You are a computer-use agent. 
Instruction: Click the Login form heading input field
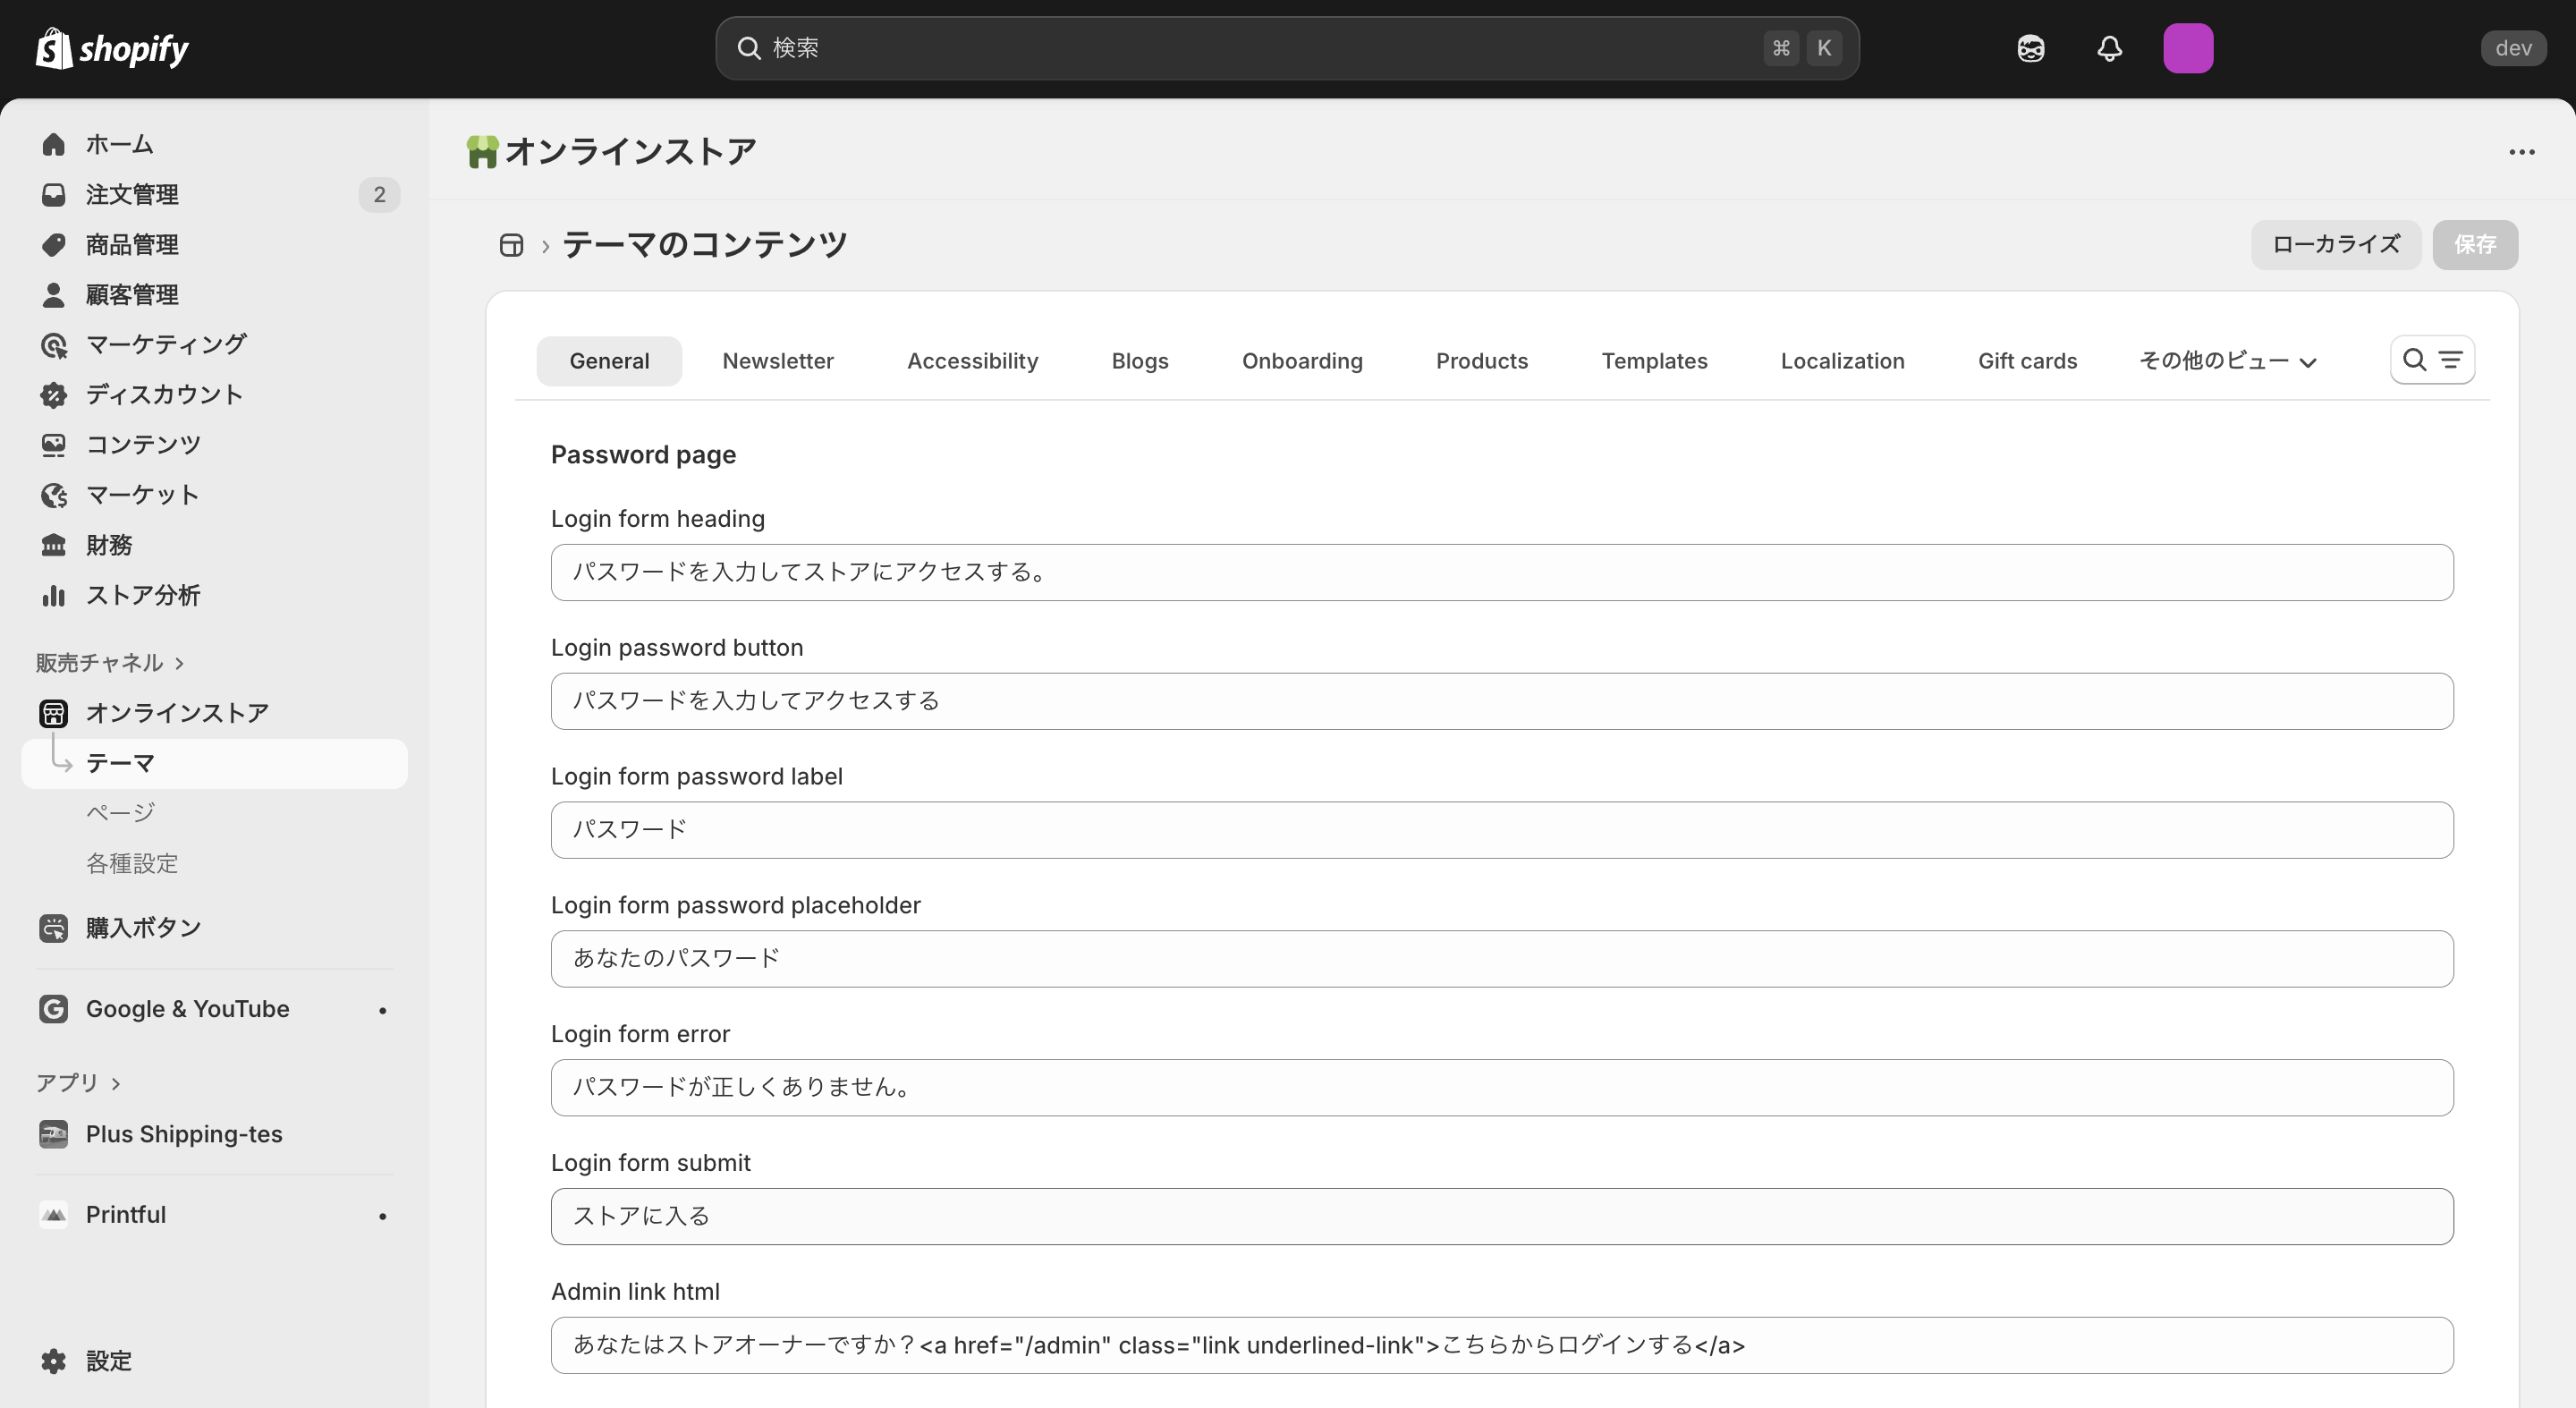click(x=1501, y=572)
